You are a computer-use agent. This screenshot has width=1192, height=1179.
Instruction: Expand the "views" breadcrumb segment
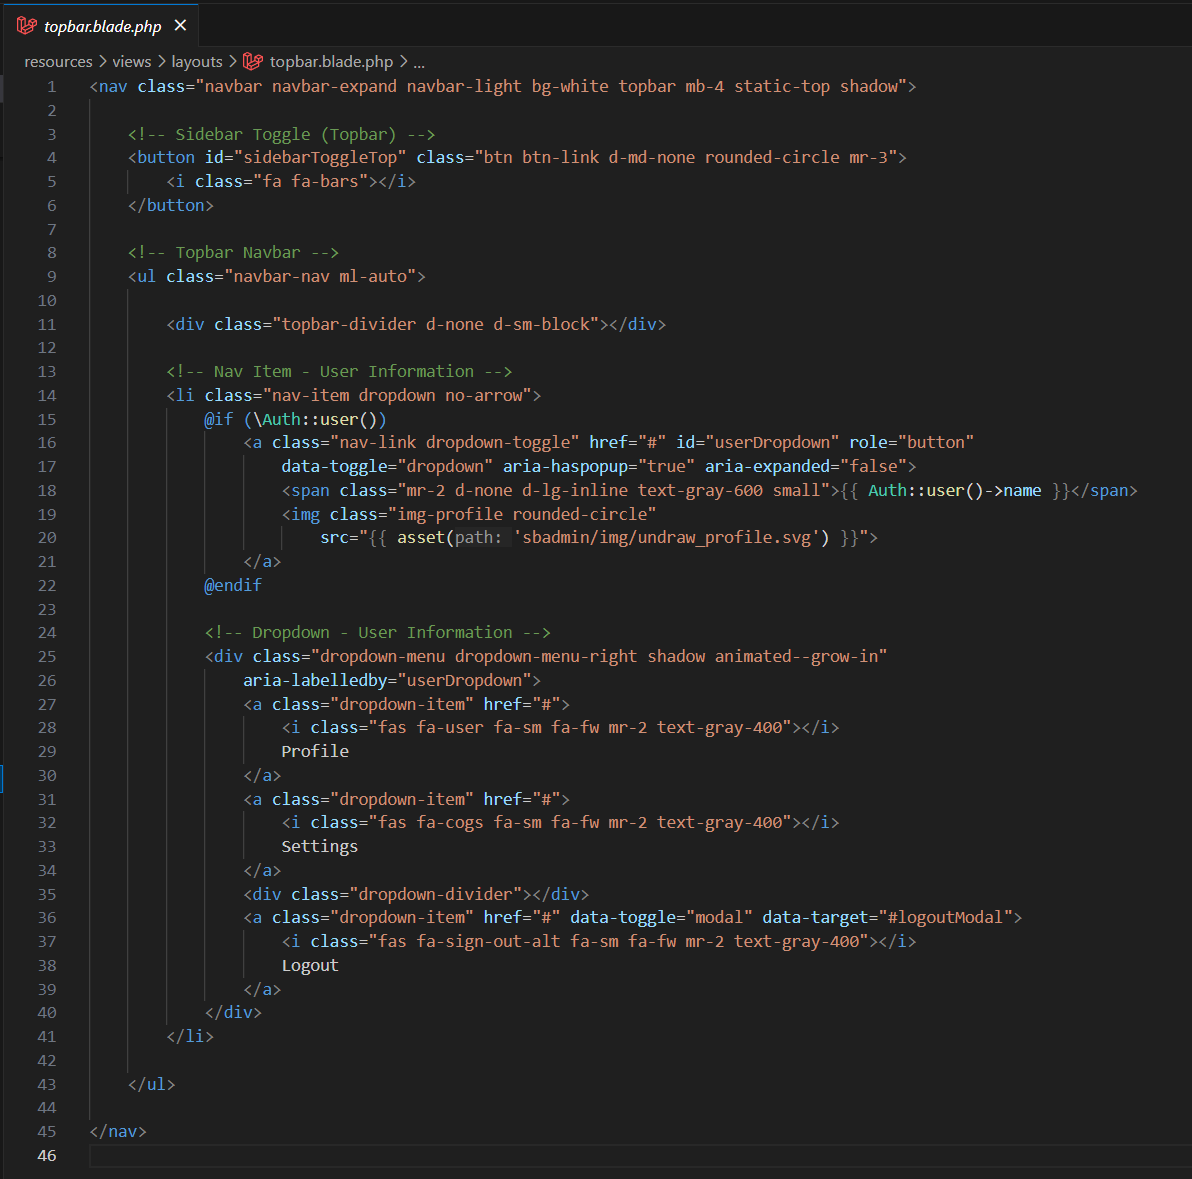click(131, 62)
